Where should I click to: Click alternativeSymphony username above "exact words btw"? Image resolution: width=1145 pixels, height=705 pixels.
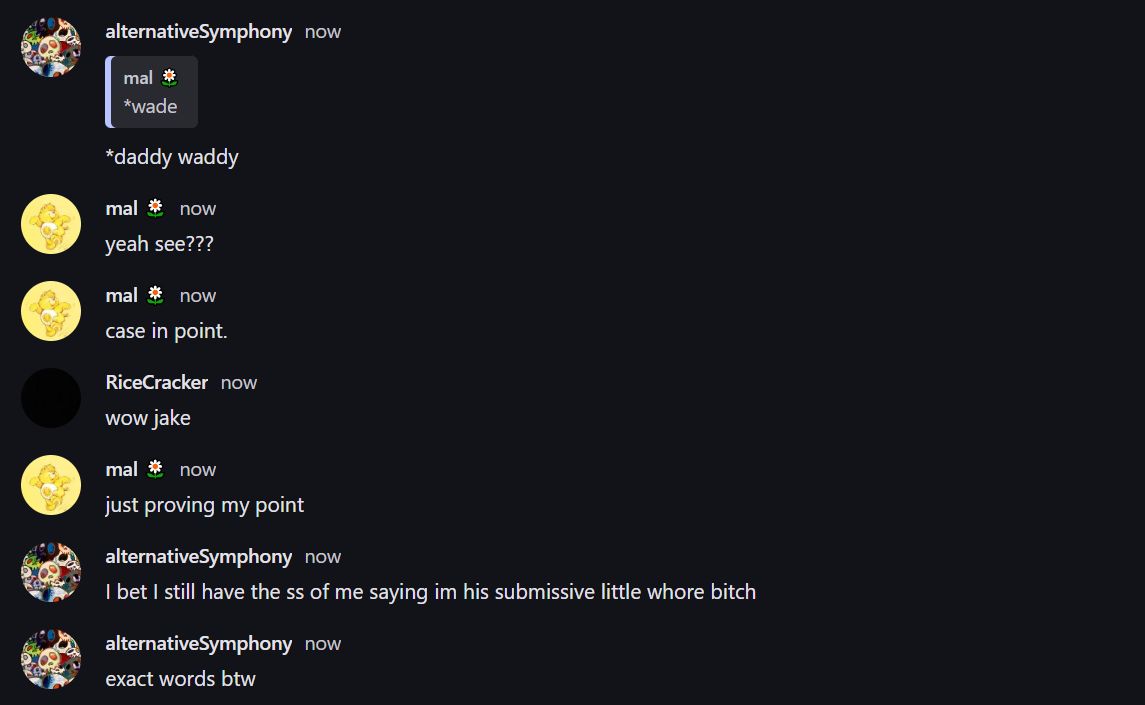[198, 643]
